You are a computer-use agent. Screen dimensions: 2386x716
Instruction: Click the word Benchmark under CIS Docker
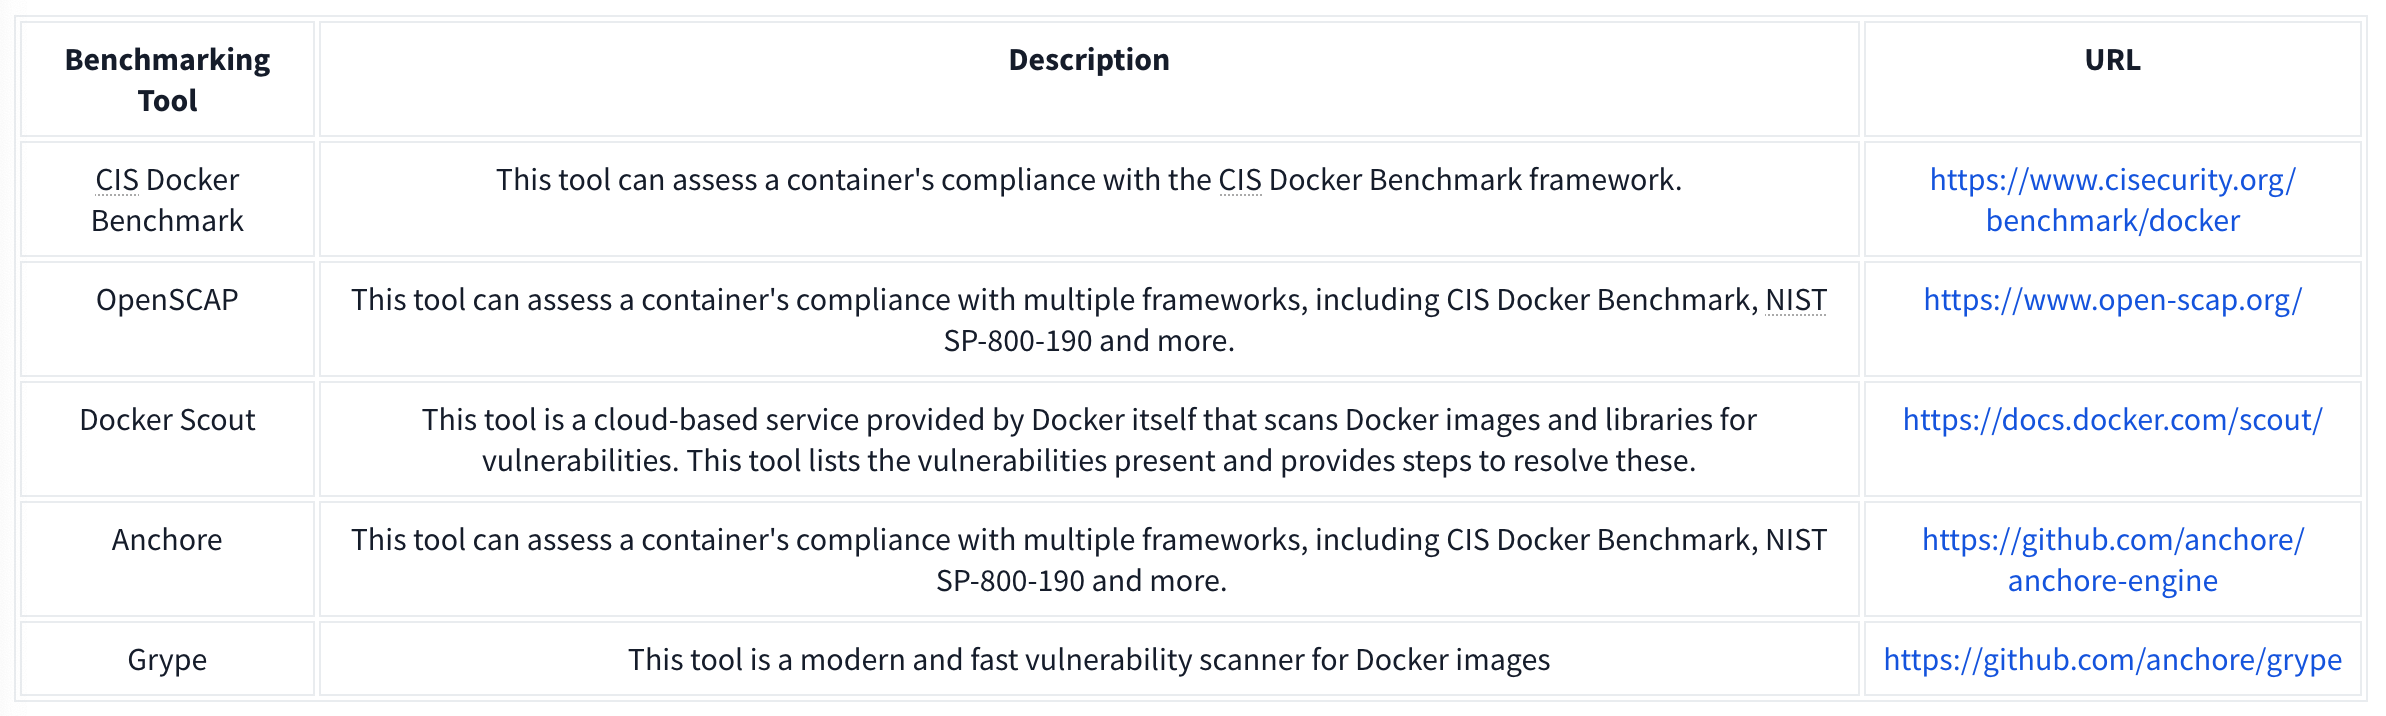pyautogui.click(x=167, y=221)
